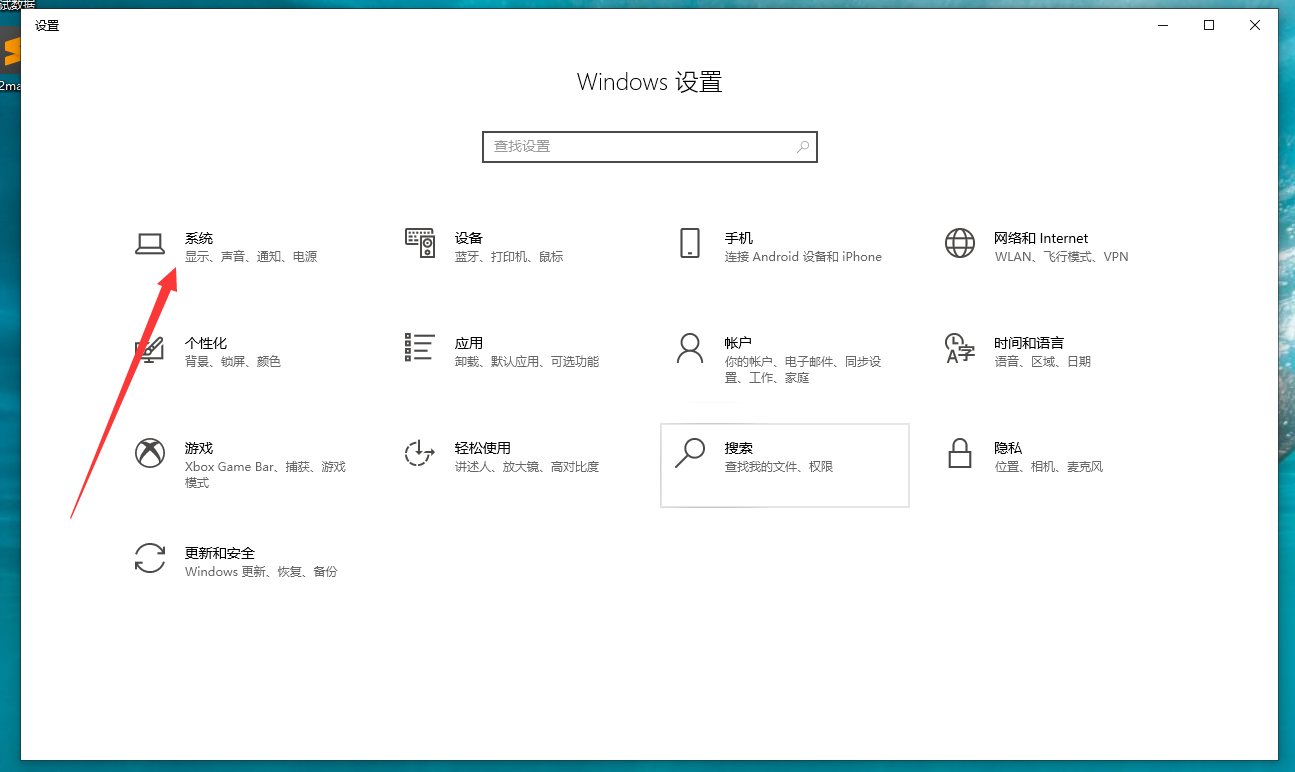Go to 更新和安全 settings title

pos(220,553)
